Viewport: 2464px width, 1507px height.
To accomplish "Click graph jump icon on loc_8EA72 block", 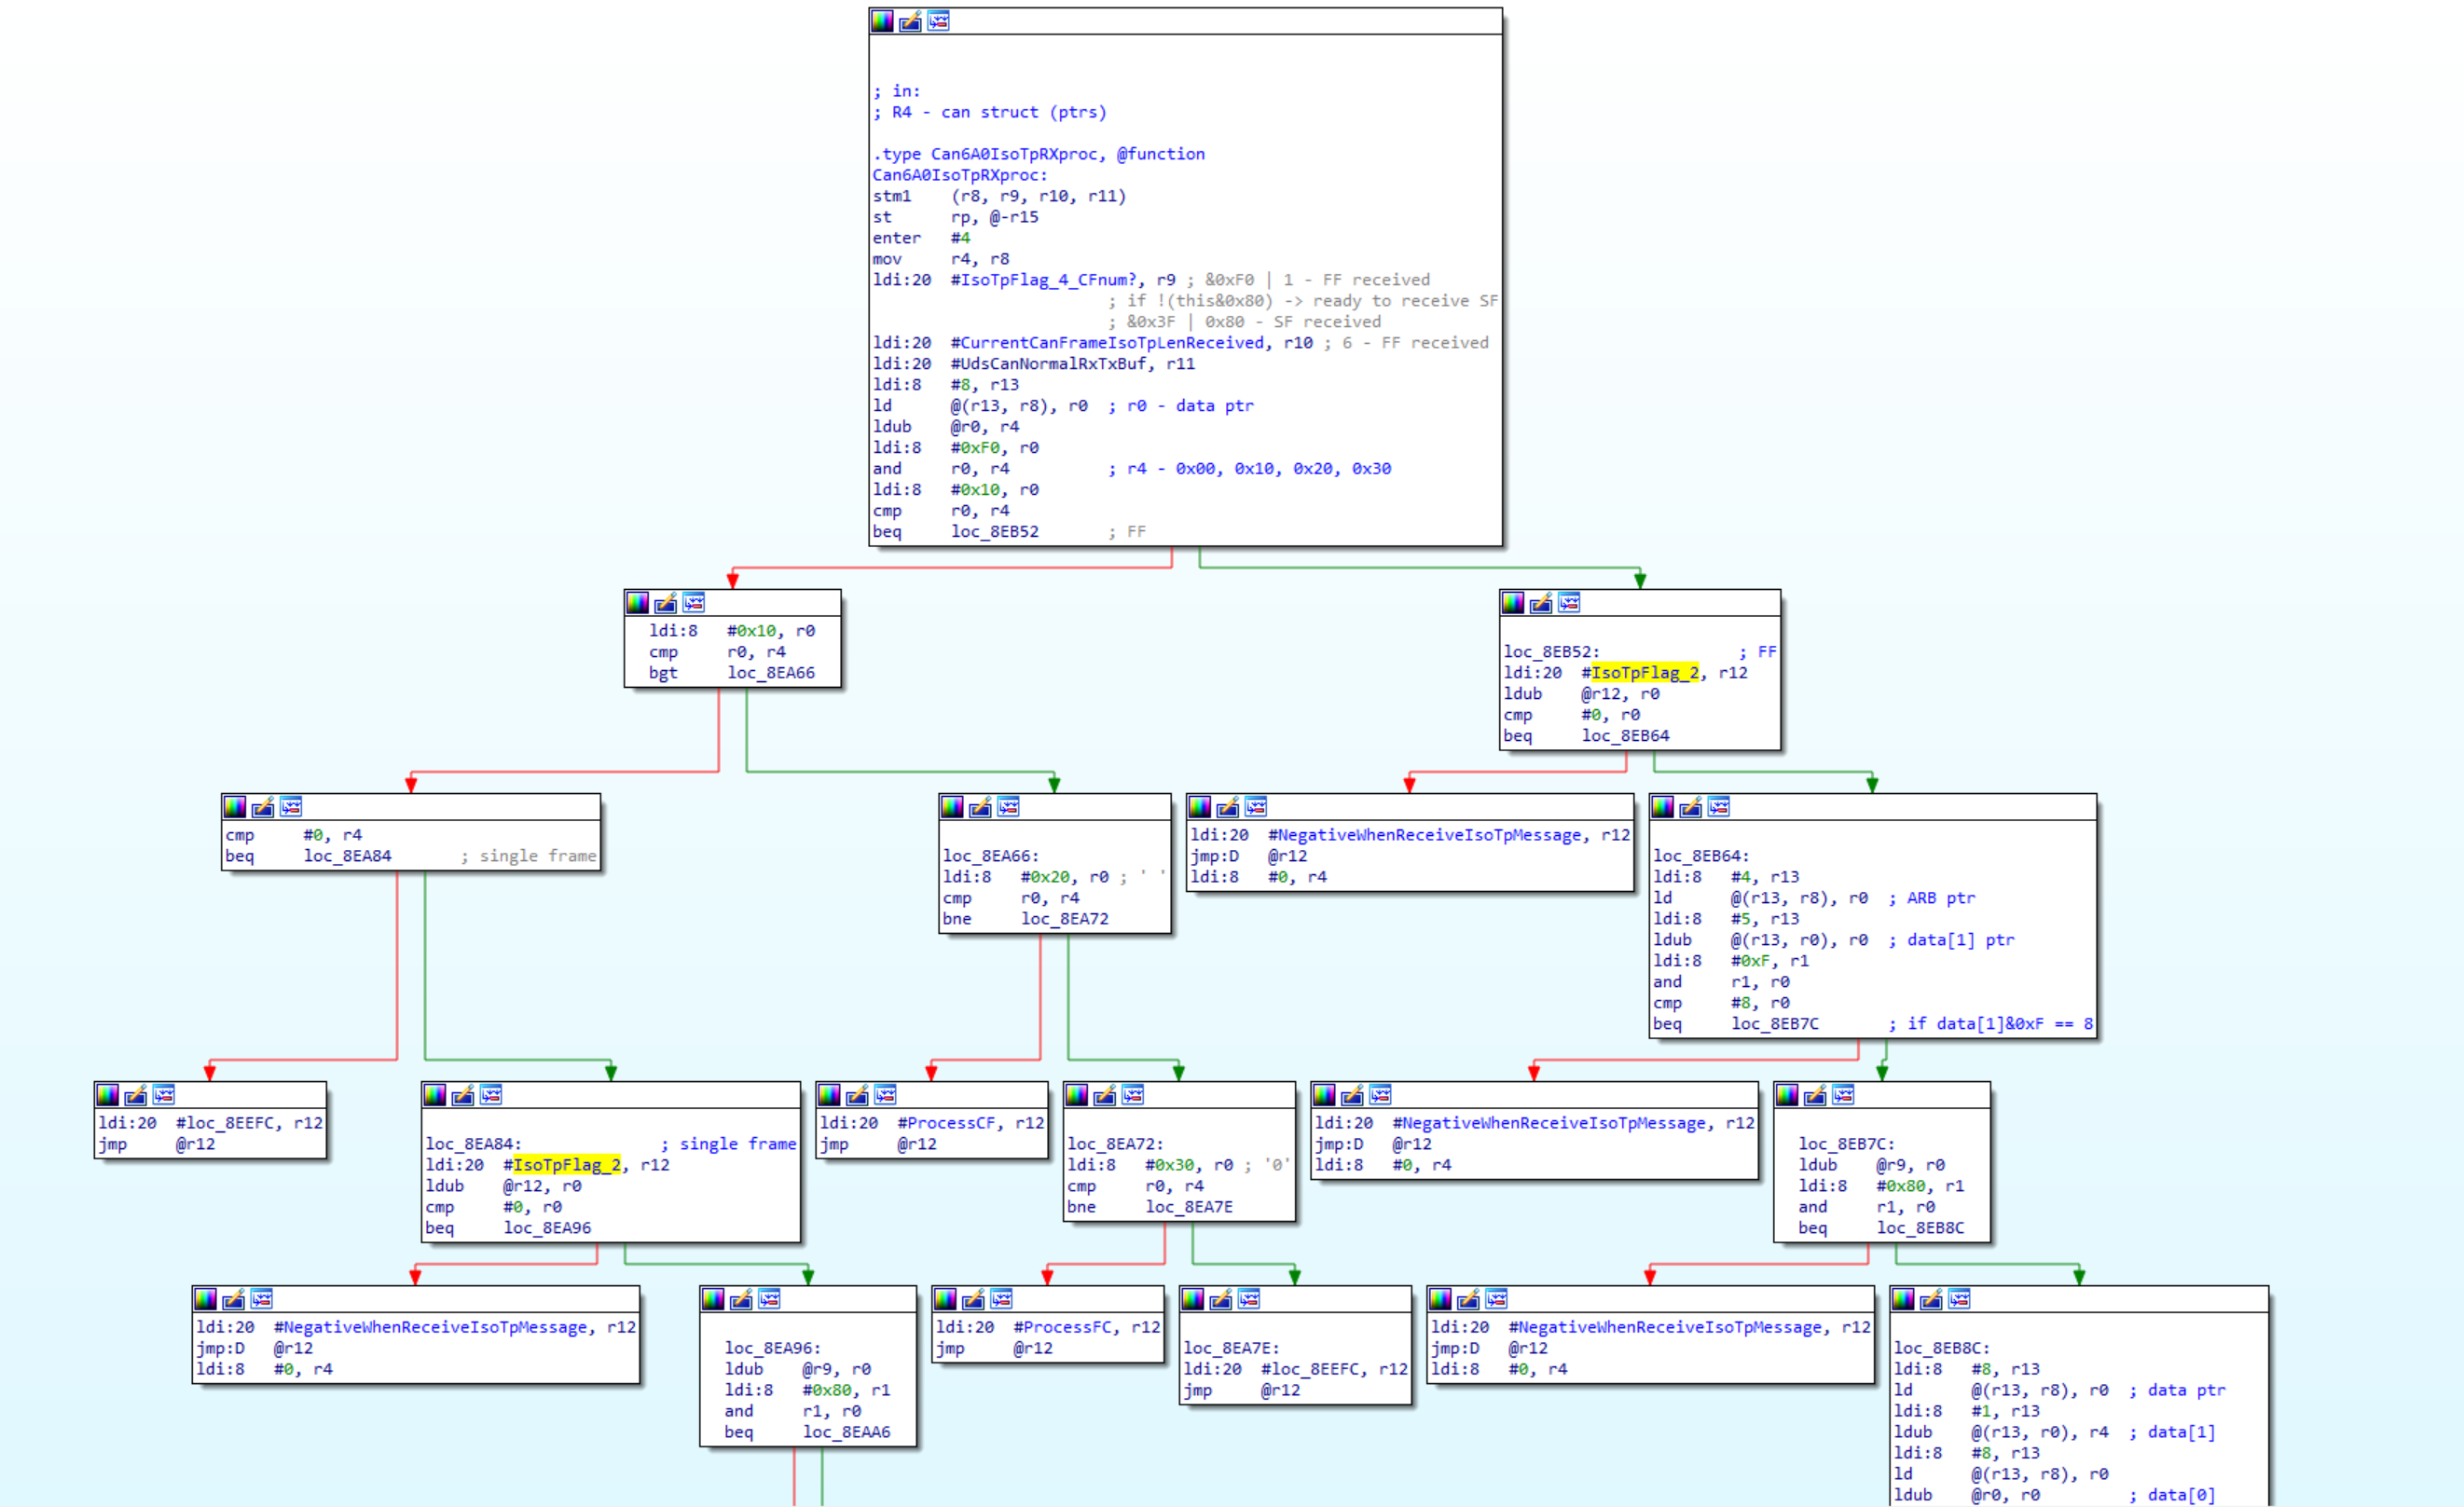I will (1132, 1095).
